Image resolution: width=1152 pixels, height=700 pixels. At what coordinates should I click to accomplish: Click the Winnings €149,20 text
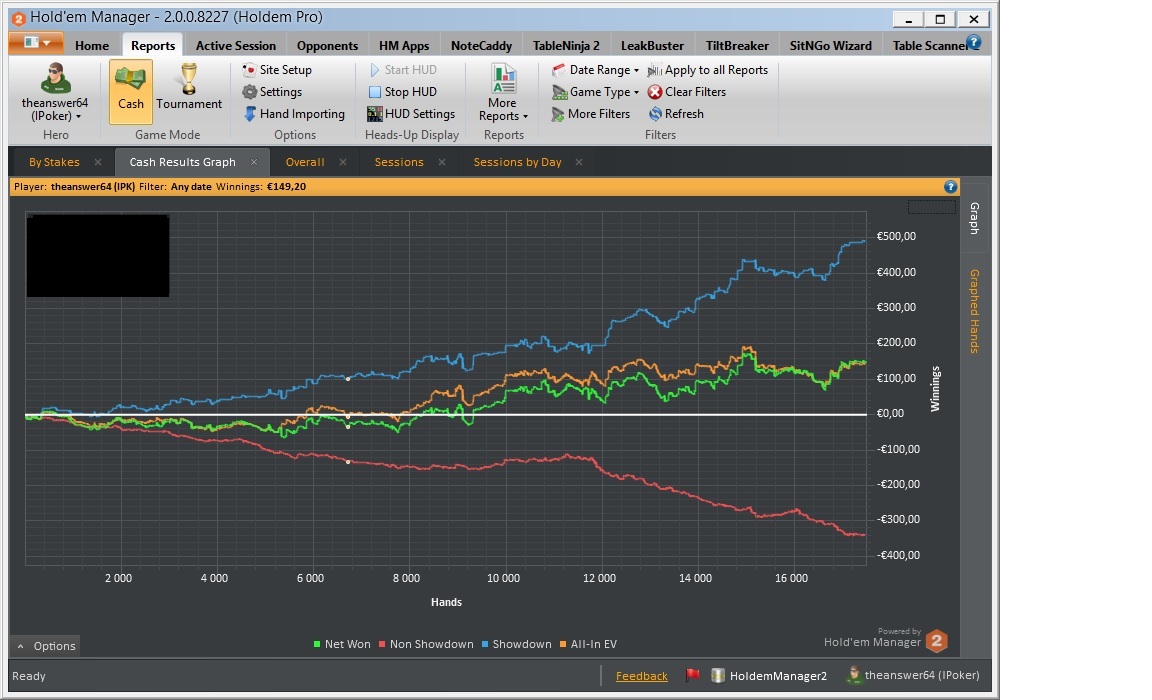click(261, 187)
